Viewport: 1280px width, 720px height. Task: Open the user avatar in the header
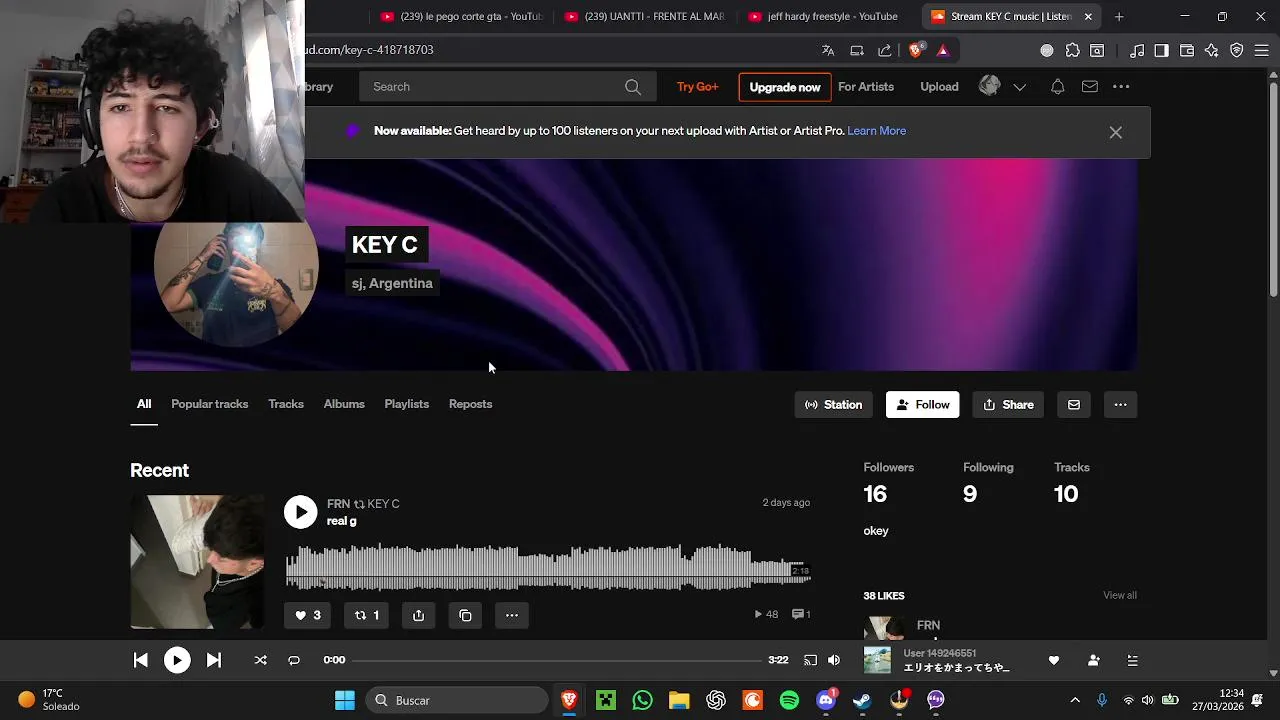989,86
